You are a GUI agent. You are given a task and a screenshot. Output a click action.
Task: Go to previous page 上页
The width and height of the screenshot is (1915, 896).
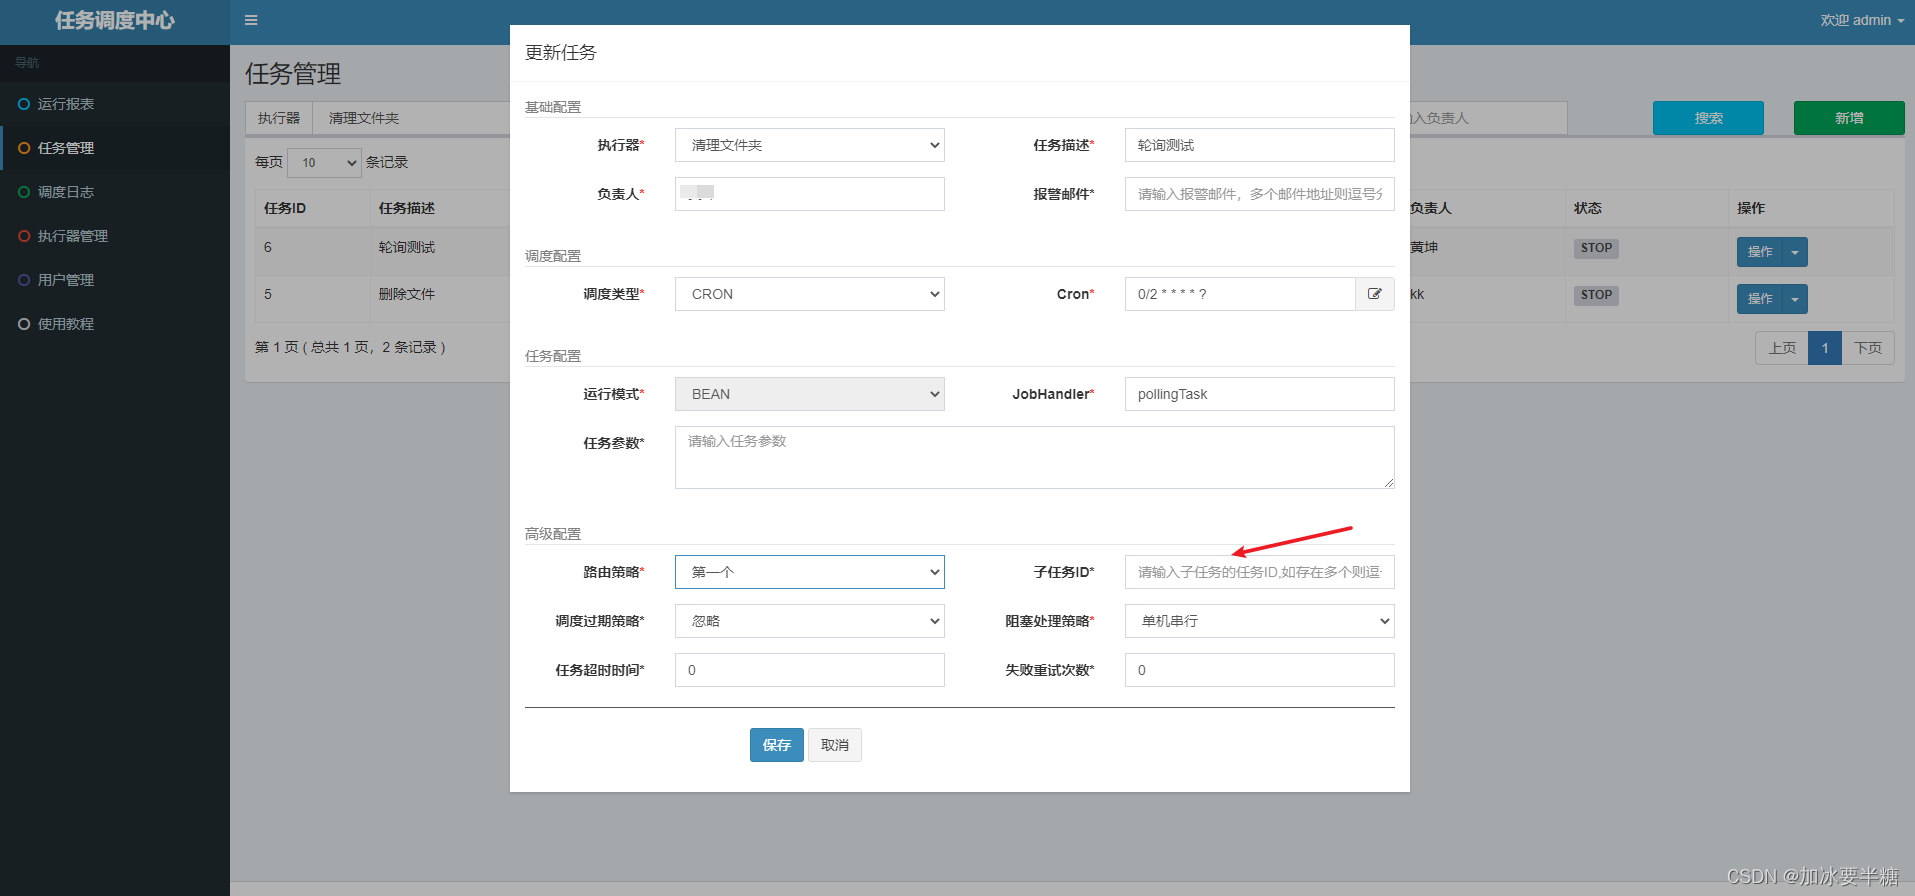tap(1782, 348)
